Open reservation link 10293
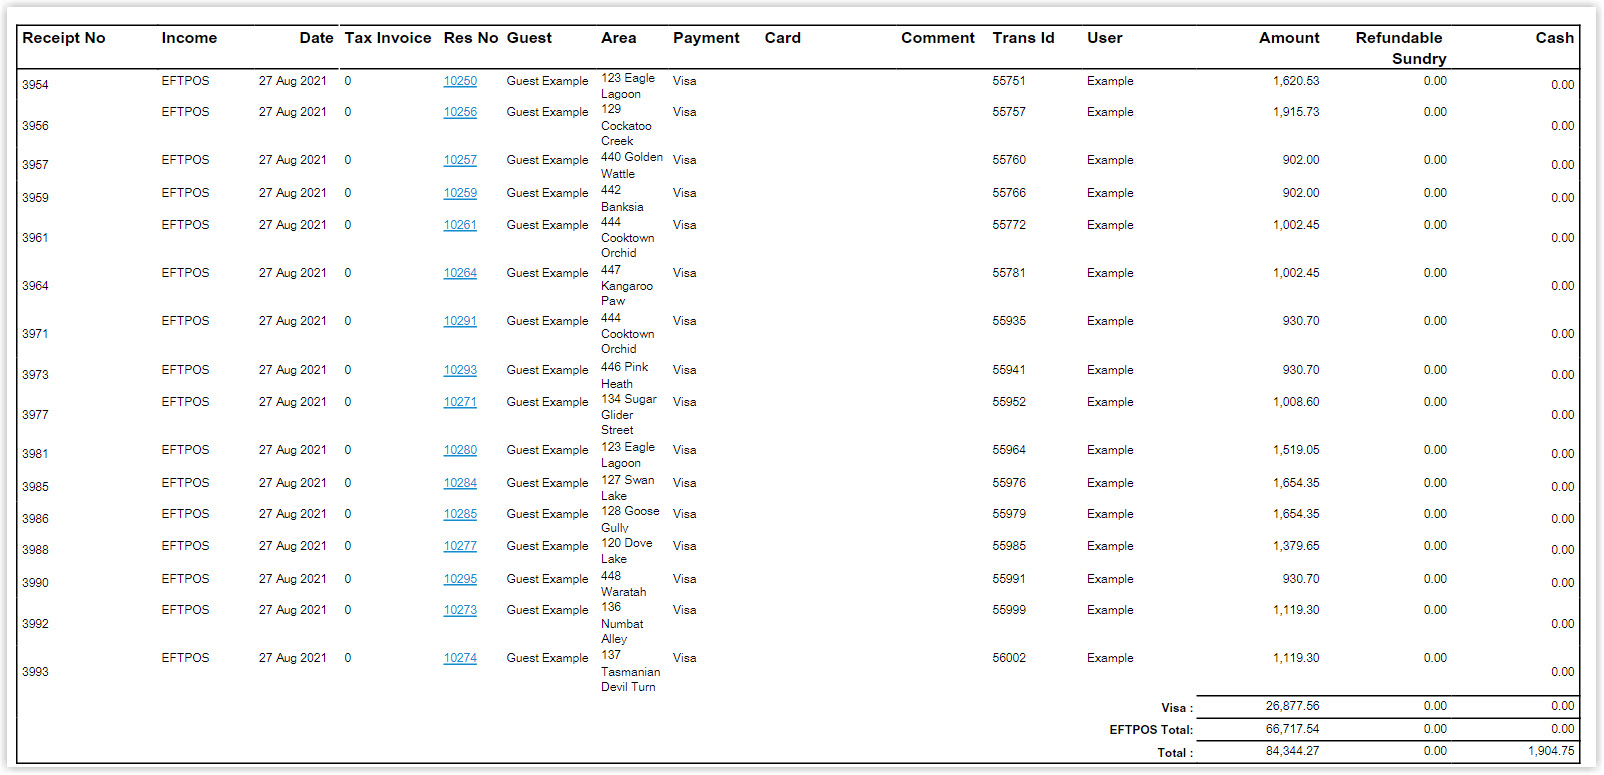The height and width of the screenshot is (775, 1604). (460, 370)
